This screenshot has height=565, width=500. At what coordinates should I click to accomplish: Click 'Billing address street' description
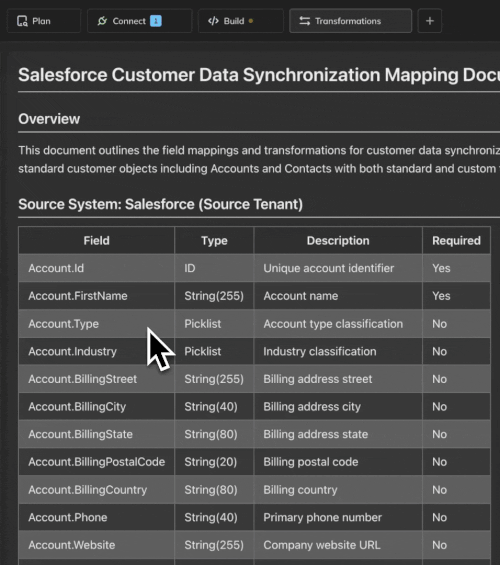pos(338,379)
